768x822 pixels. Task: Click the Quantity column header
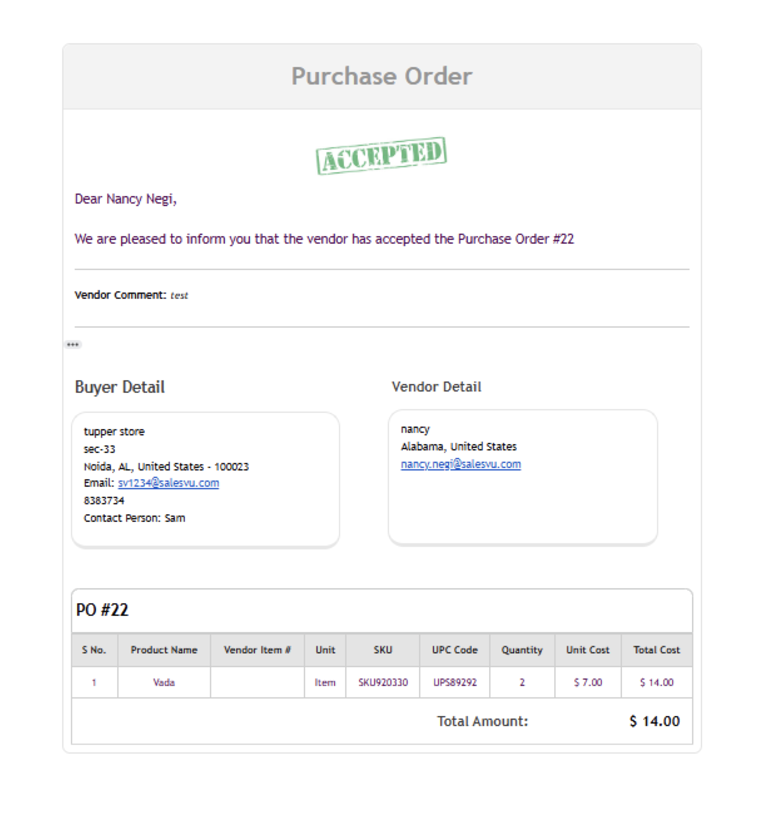(x=522, y=650)
